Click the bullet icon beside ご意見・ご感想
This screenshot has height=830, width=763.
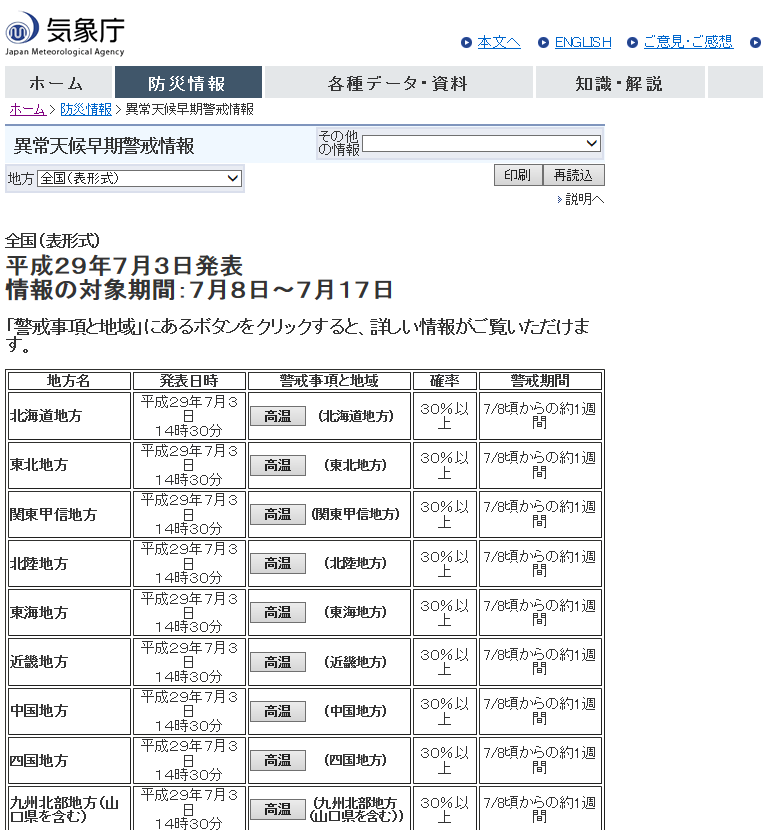pos(632,43)
